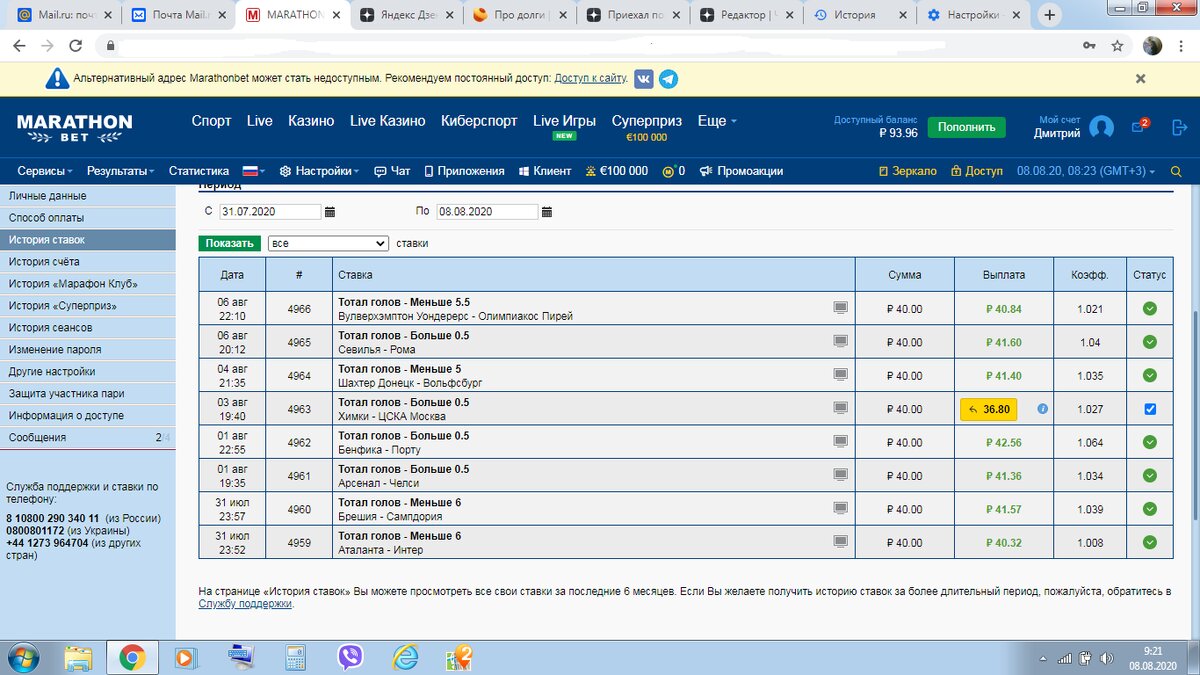The width and height of the screenshot is (1200, 675).
Task: Open Internet Explorer from taskbar
Action: pyautogui.click(x=405, y=657)
